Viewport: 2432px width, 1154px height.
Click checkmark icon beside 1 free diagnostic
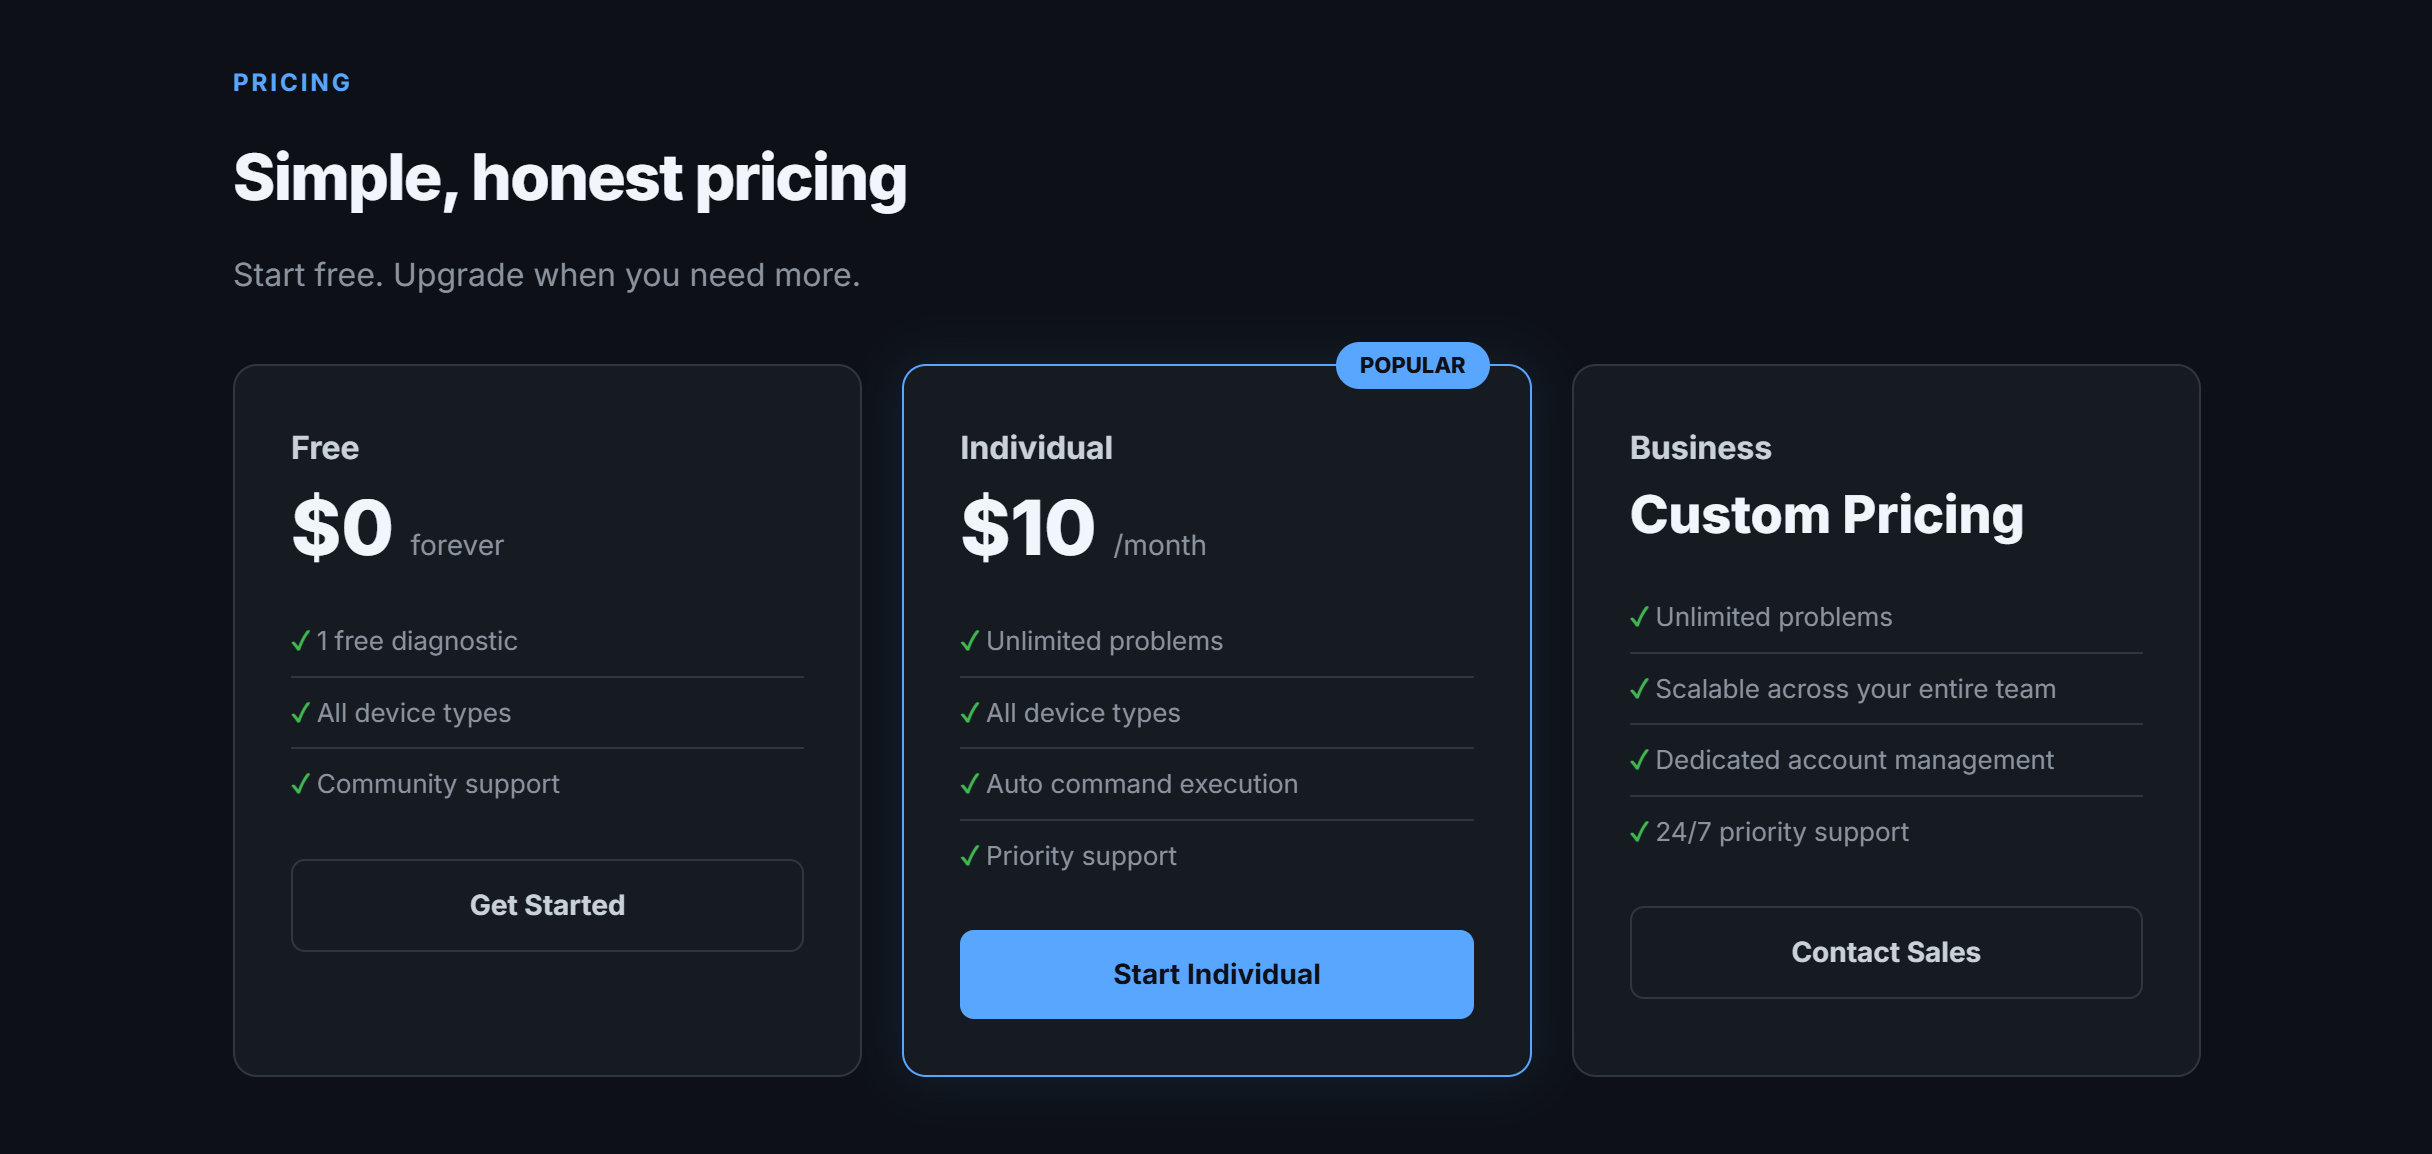(x=300, y=641)
